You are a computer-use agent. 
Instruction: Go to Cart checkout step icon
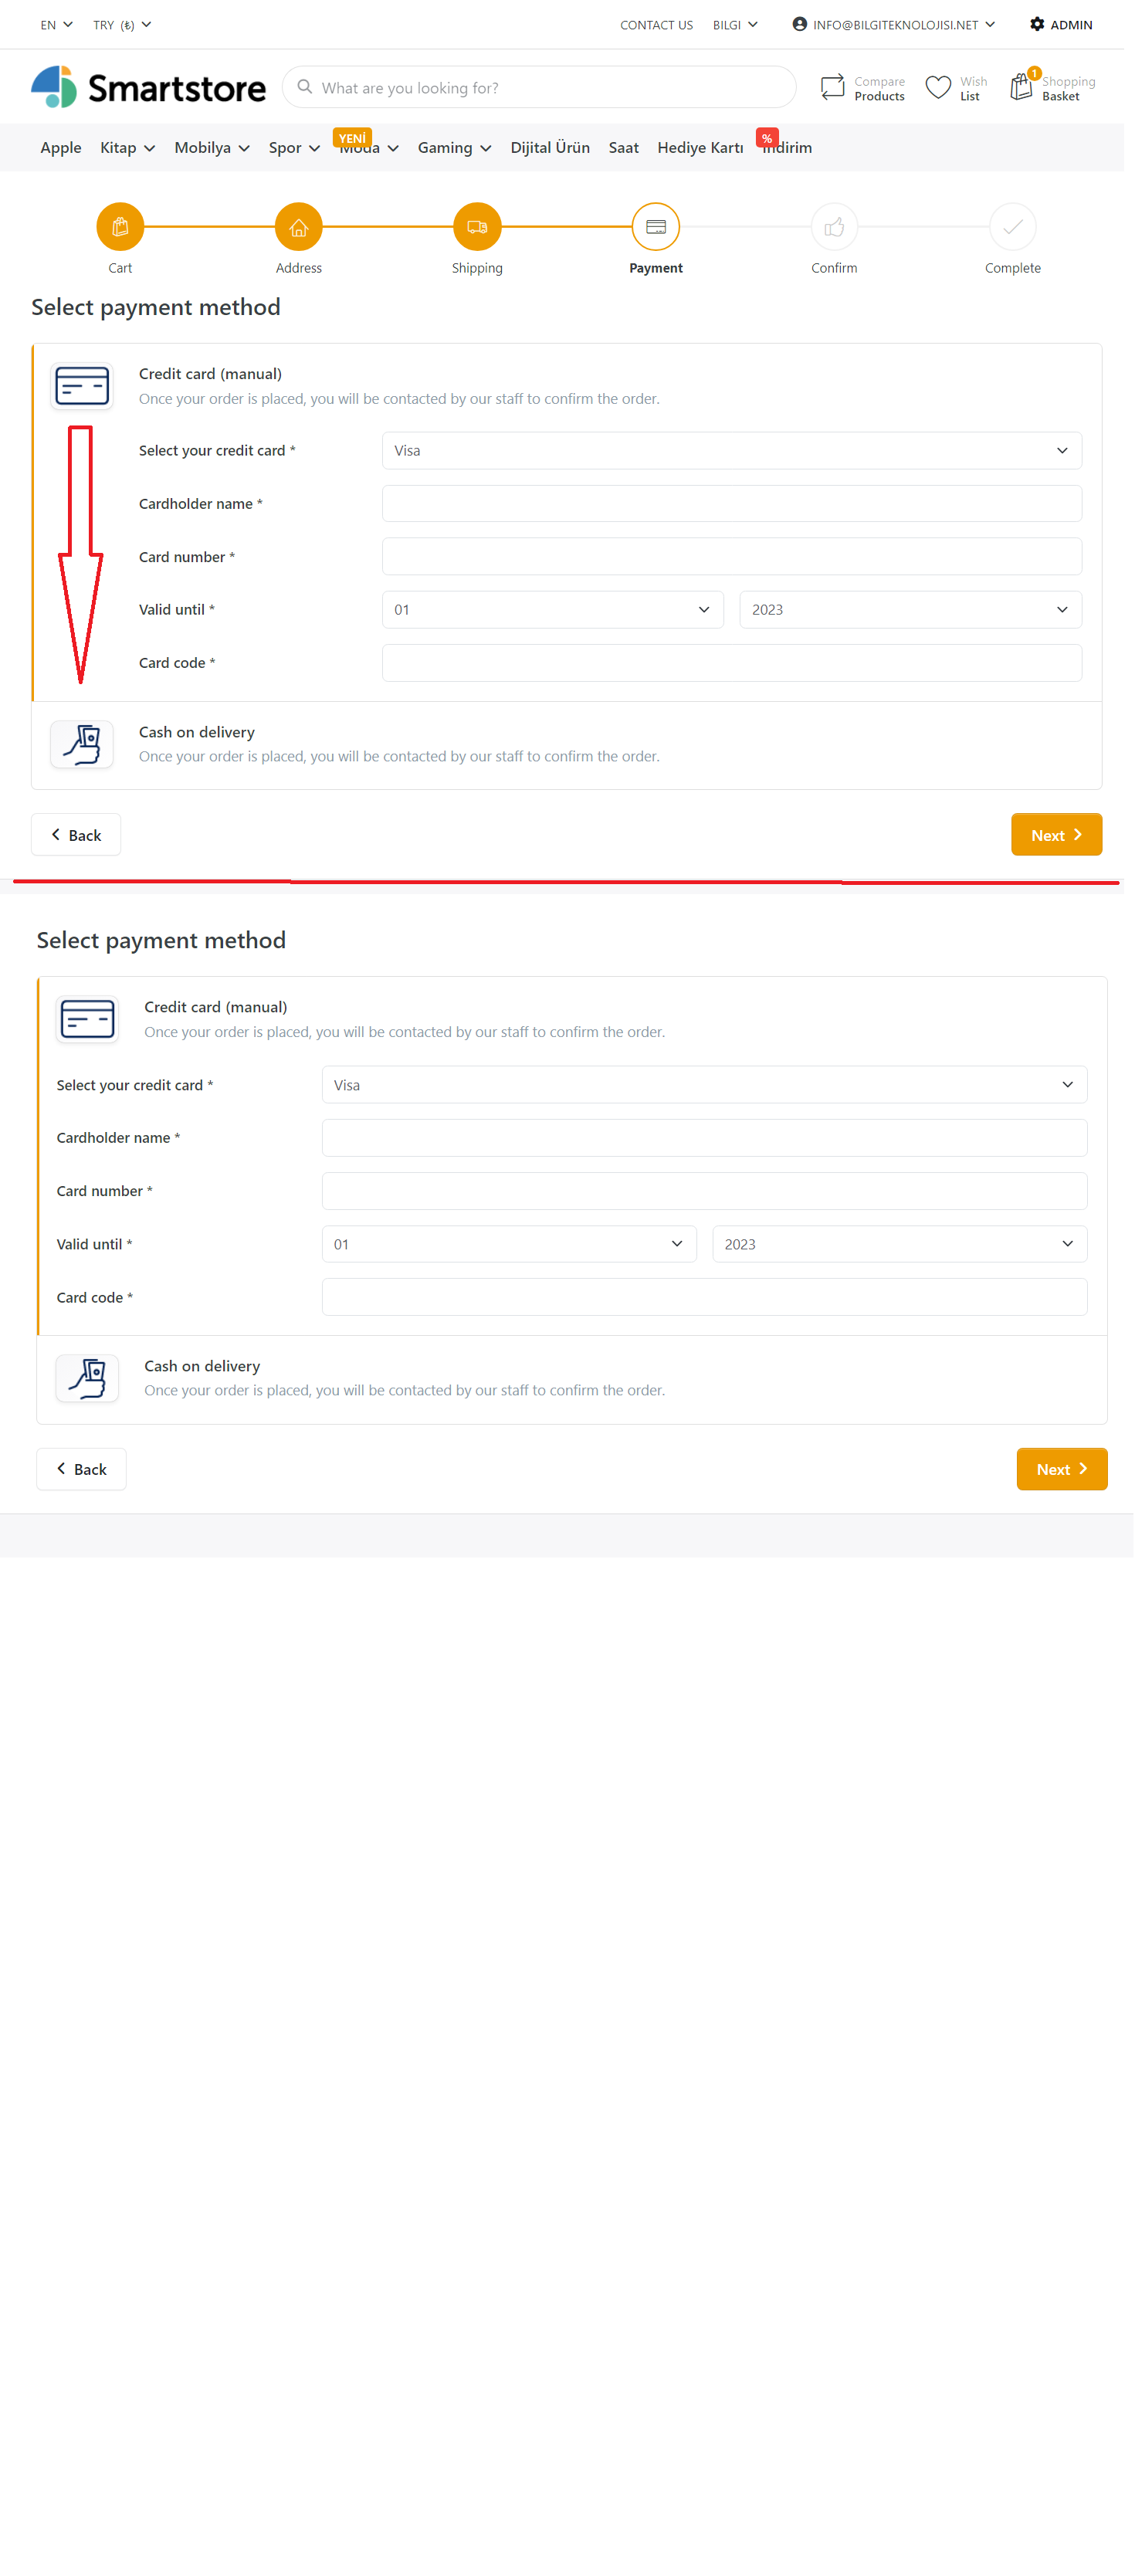[120, 227]
